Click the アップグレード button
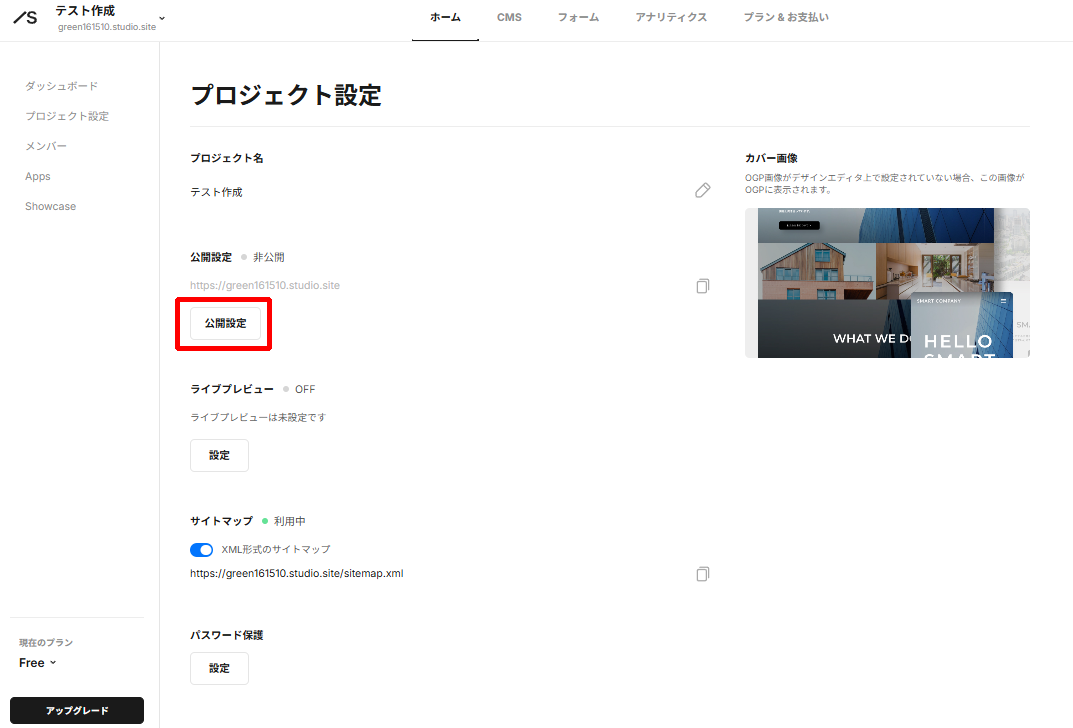Screen dimensions: 1073x728 pos(76,710)
